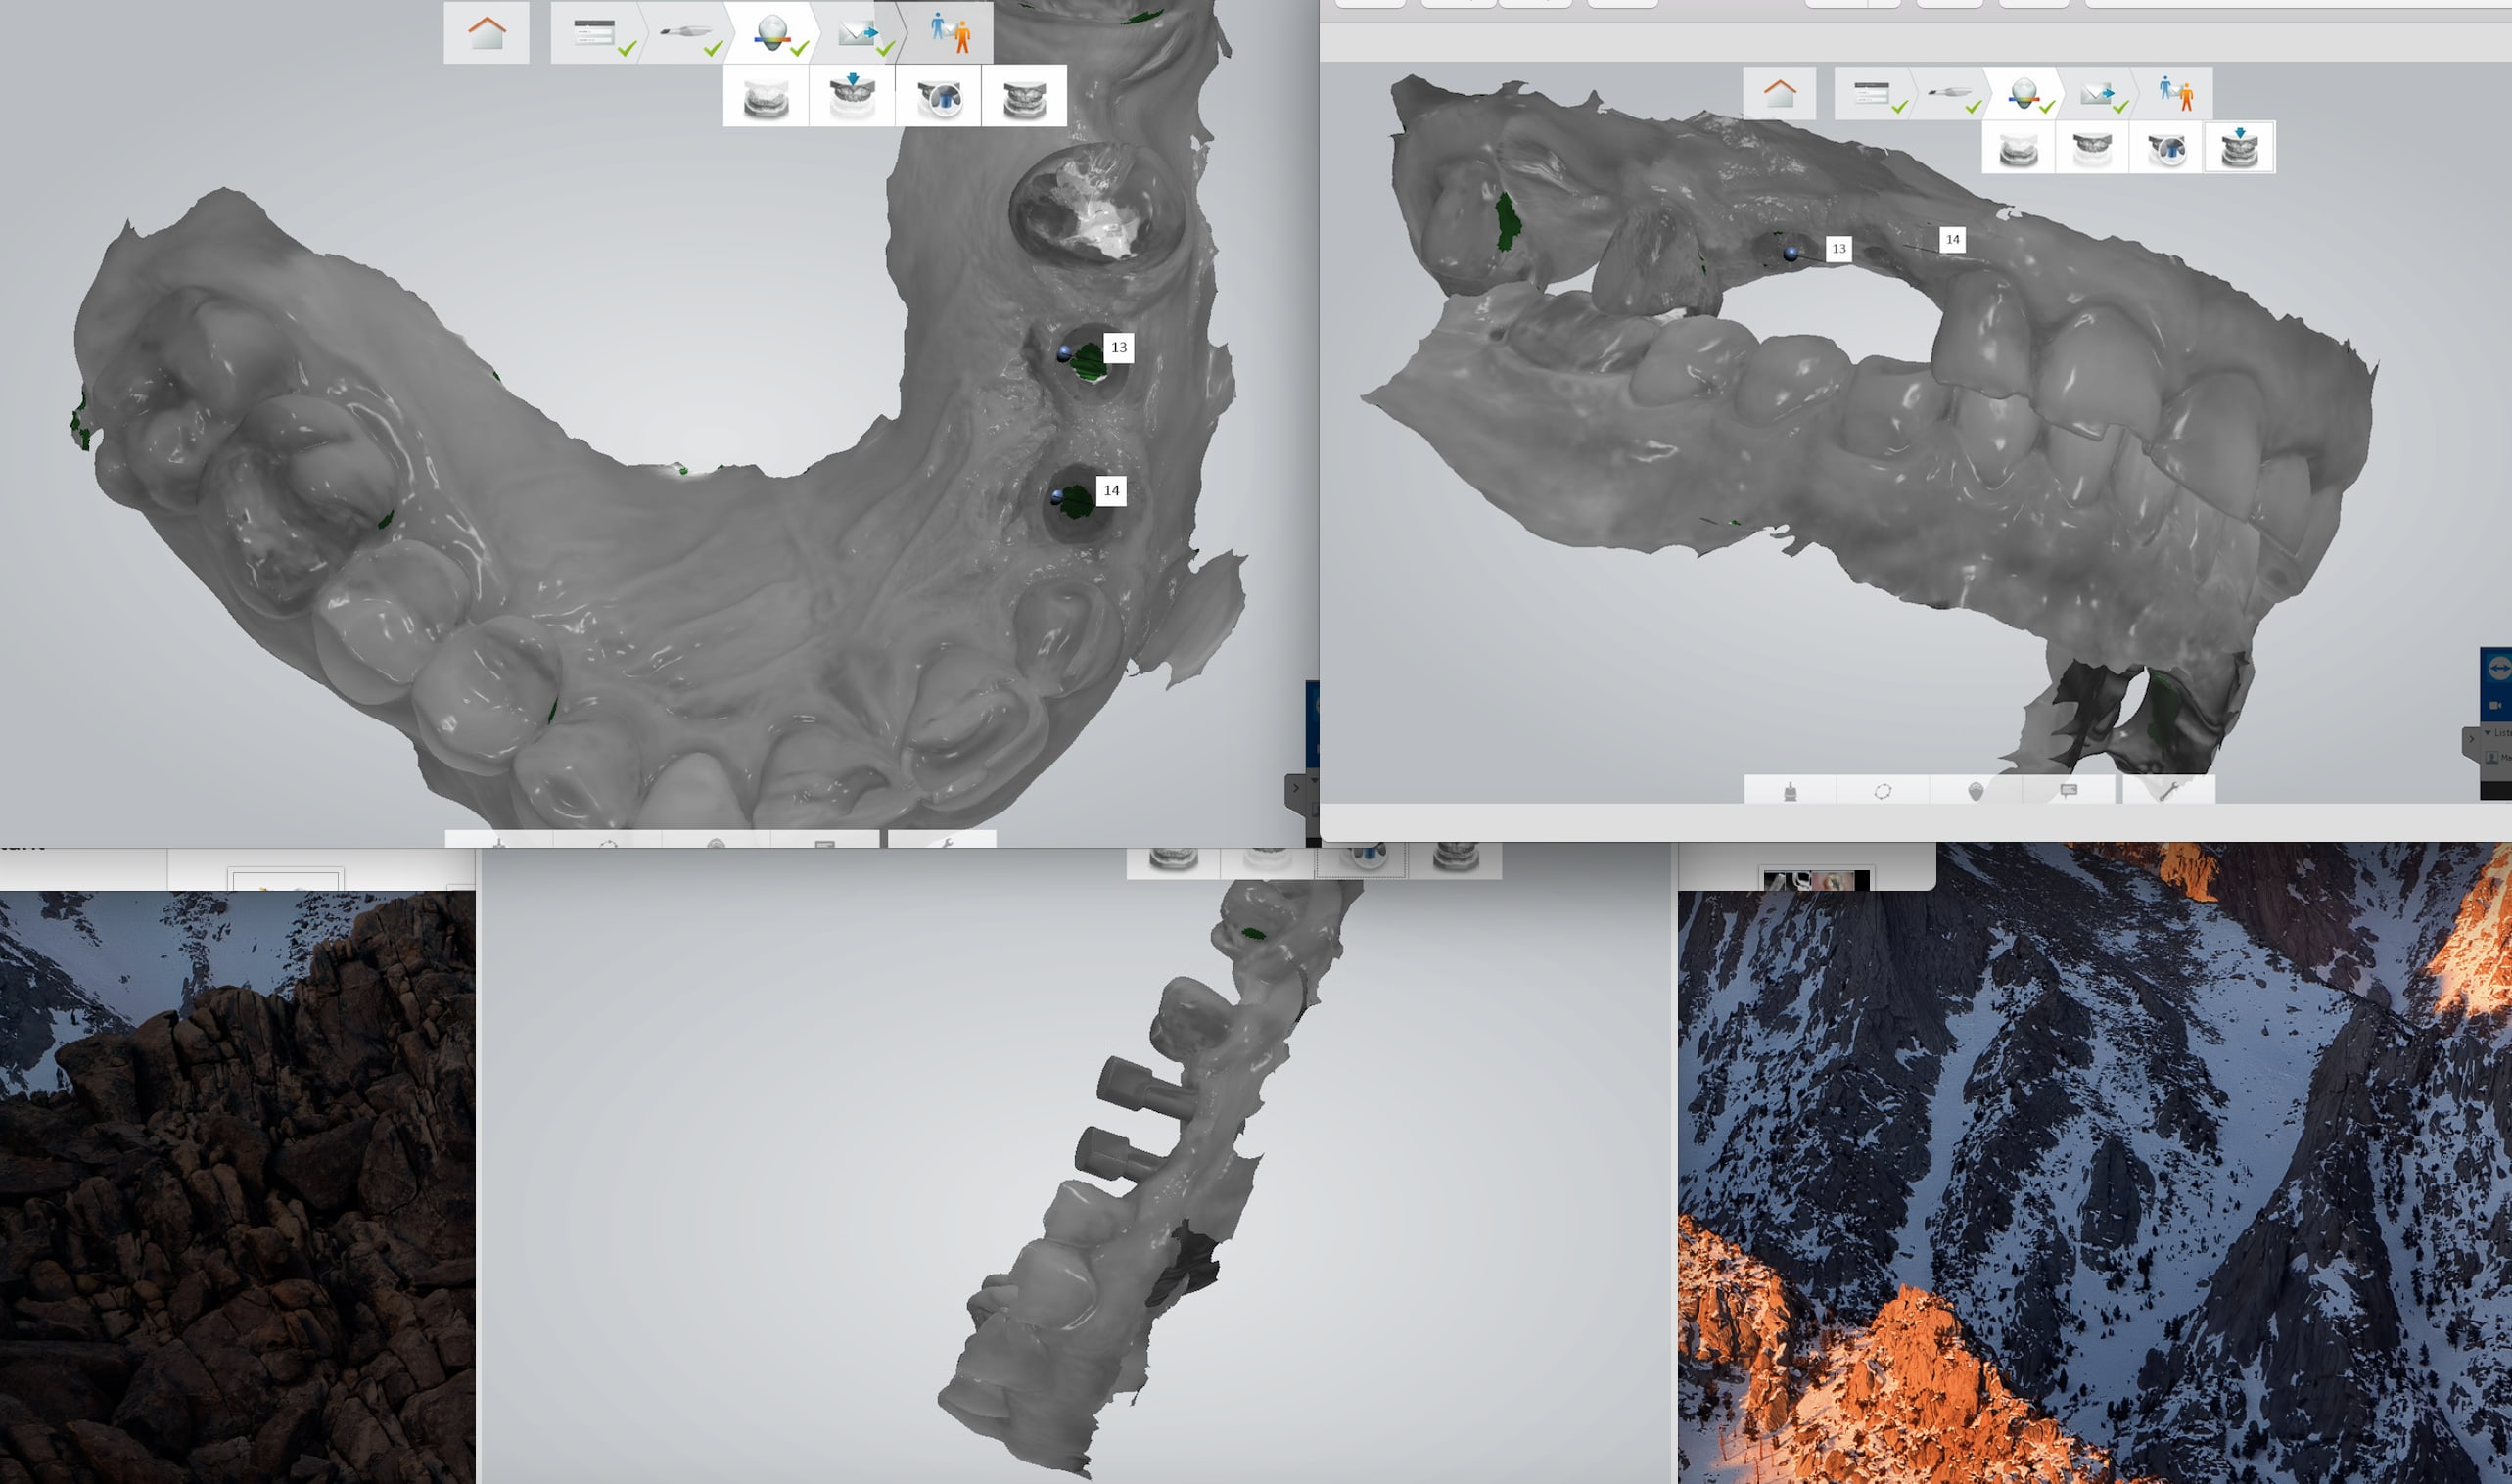Select the lasso trim tool in the right window

pos(1882,791)
